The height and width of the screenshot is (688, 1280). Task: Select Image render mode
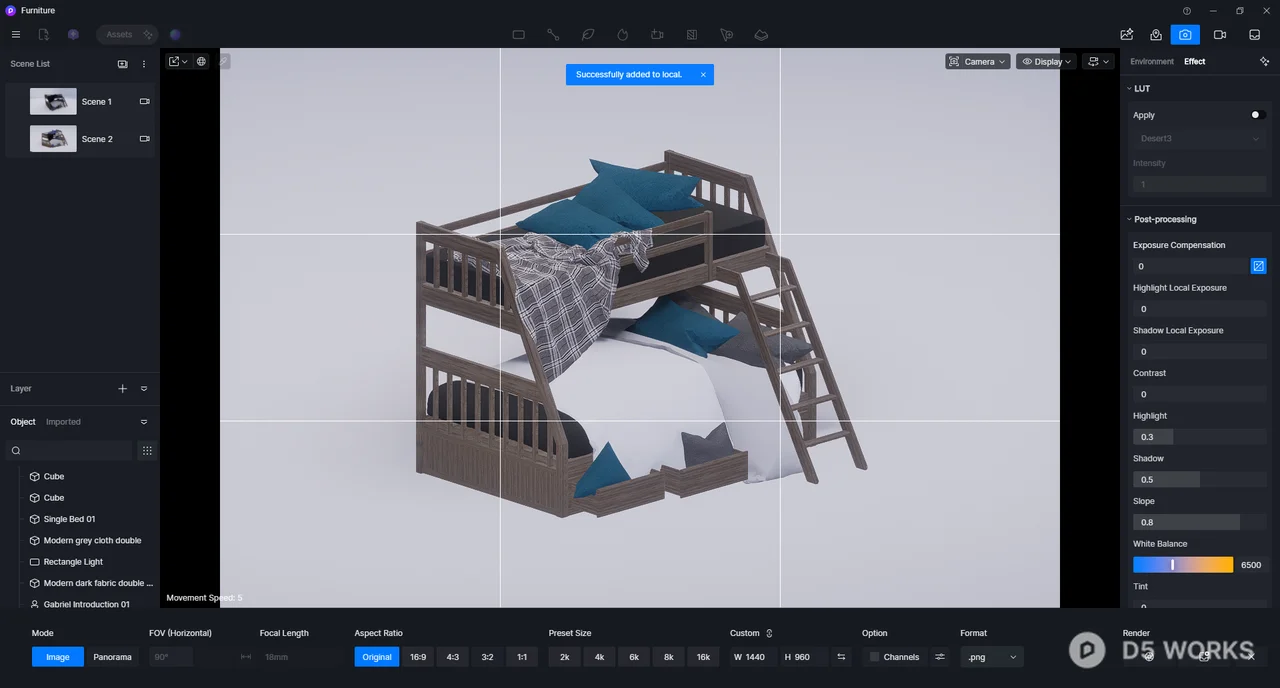58,657
